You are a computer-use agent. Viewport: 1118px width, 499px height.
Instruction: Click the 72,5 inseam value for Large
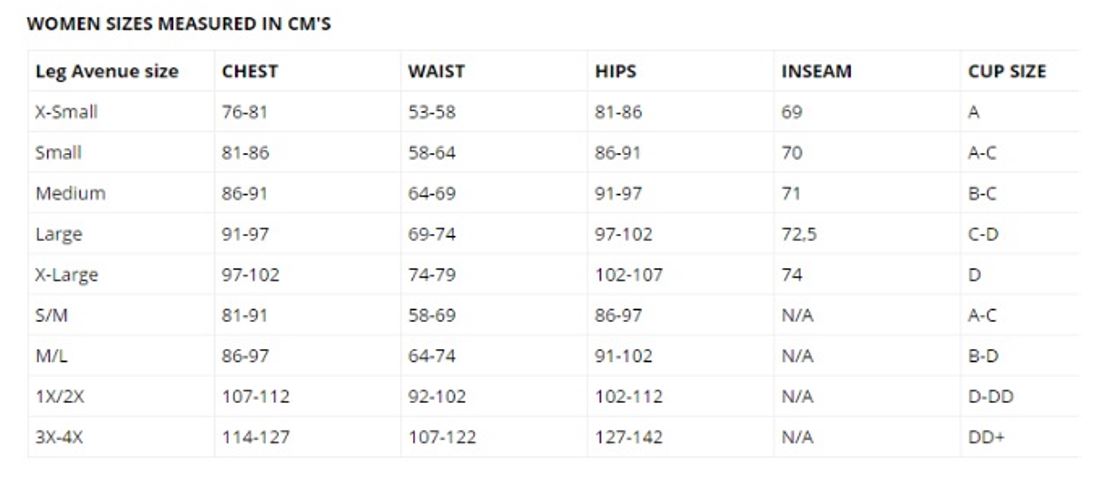click(799, 235)
